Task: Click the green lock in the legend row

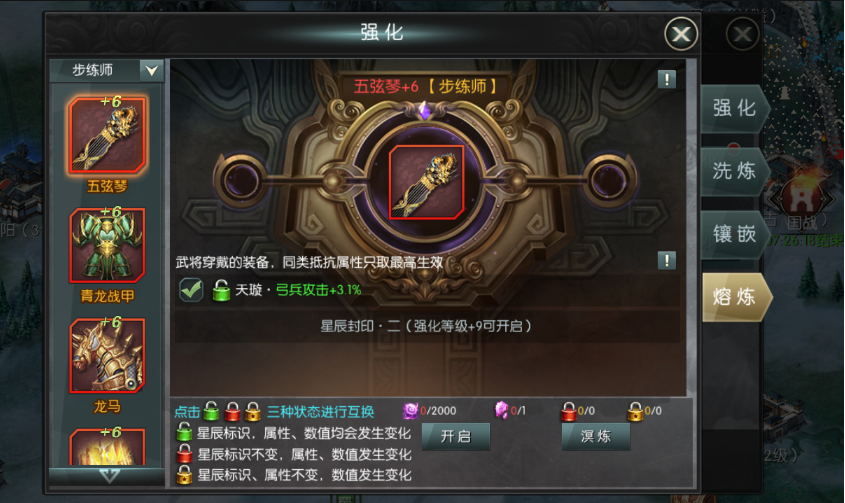Action: pos(211,411)
